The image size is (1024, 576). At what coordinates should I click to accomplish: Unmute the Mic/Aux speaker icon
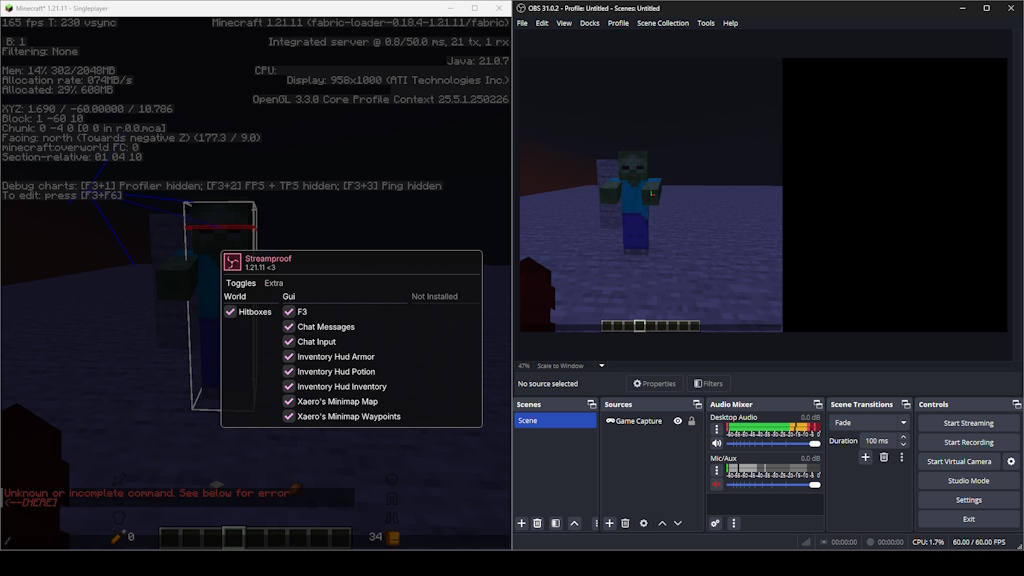[716, 484]
